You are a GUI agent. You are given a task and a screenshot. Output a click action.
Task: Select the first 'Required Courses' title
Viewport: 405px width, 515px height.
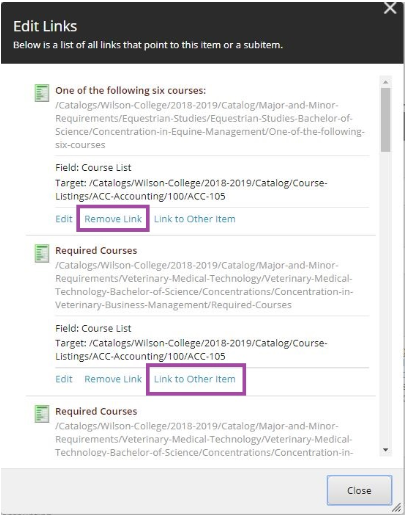[96, 251]
